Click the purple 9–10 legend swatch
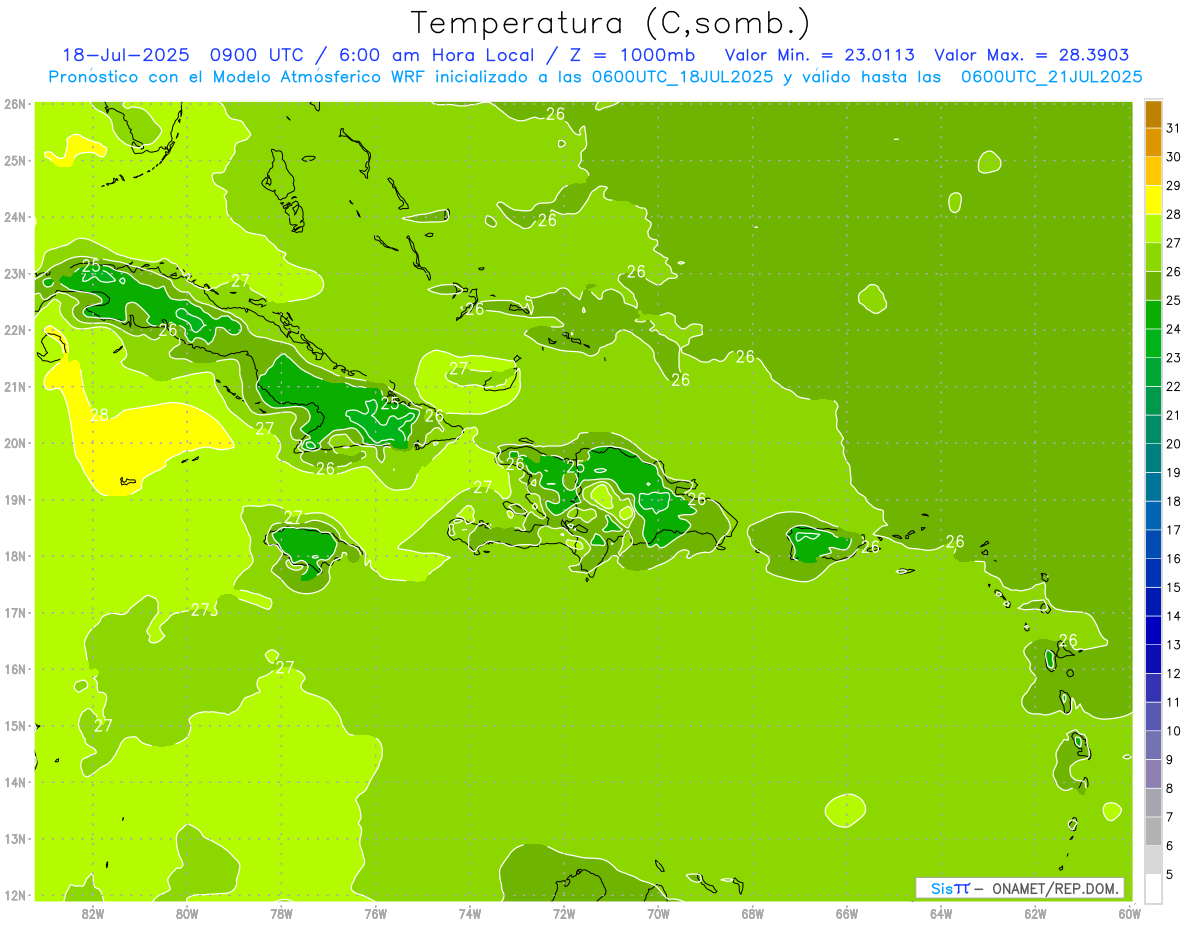Viewport: 1200px width, 927px height. (x=1153, y=745)
